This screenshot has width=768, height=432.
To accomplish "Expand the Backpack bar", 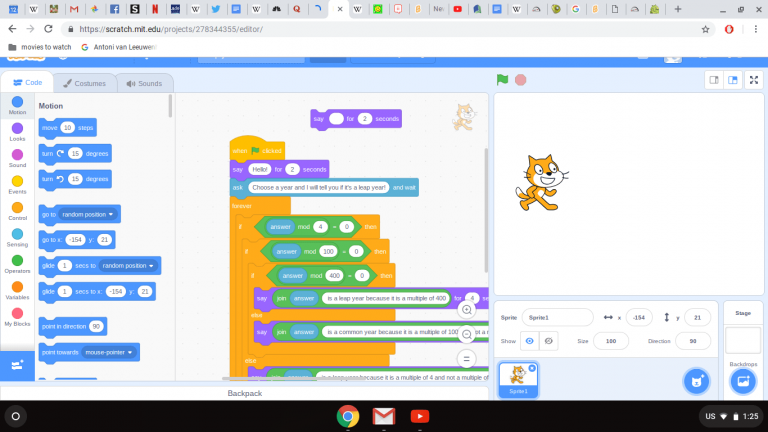I will pyautogui.click(x=244, y=394).
